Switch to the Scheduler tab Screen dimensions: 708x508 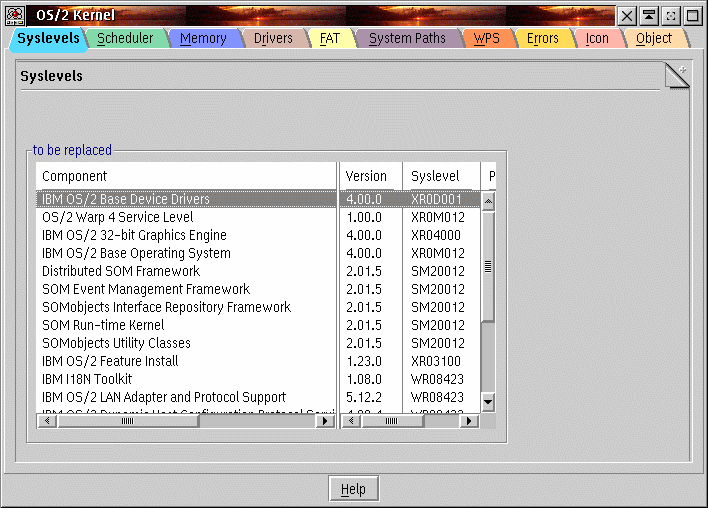pos(125,39)
